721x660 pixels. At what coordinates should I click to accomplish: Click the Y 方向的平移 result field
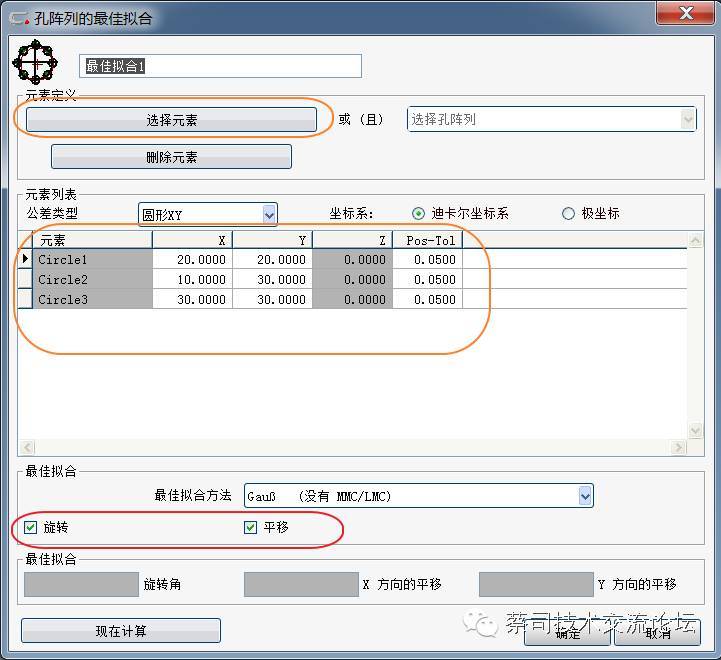click(536, 584)
